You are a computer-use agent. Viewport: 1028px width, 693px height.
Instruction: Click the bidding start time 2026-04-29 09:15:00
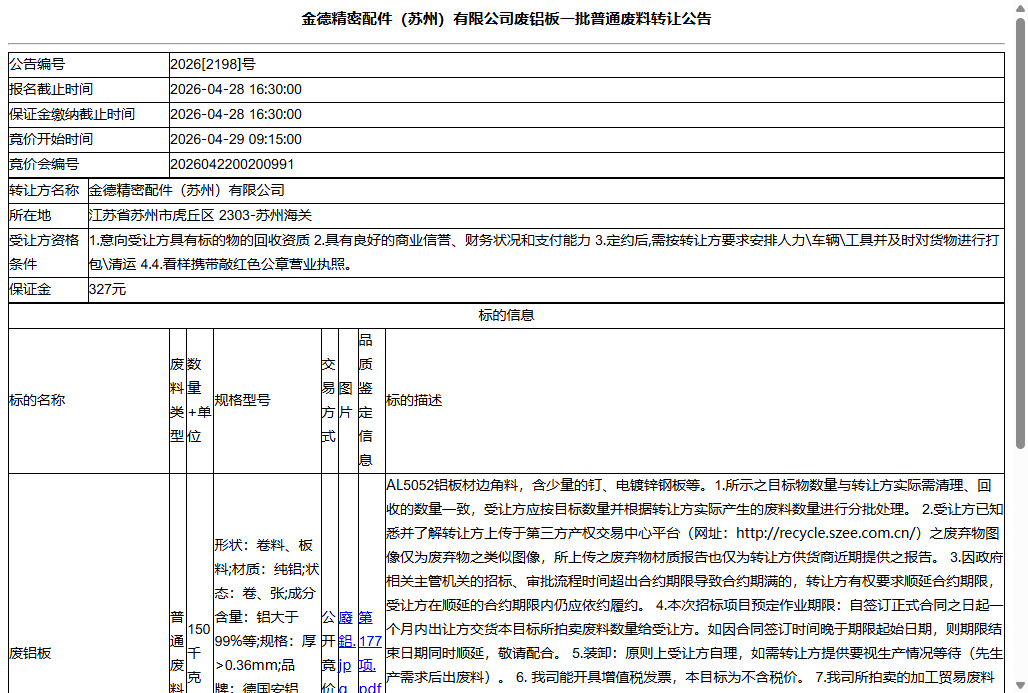[x=236, y=139]
